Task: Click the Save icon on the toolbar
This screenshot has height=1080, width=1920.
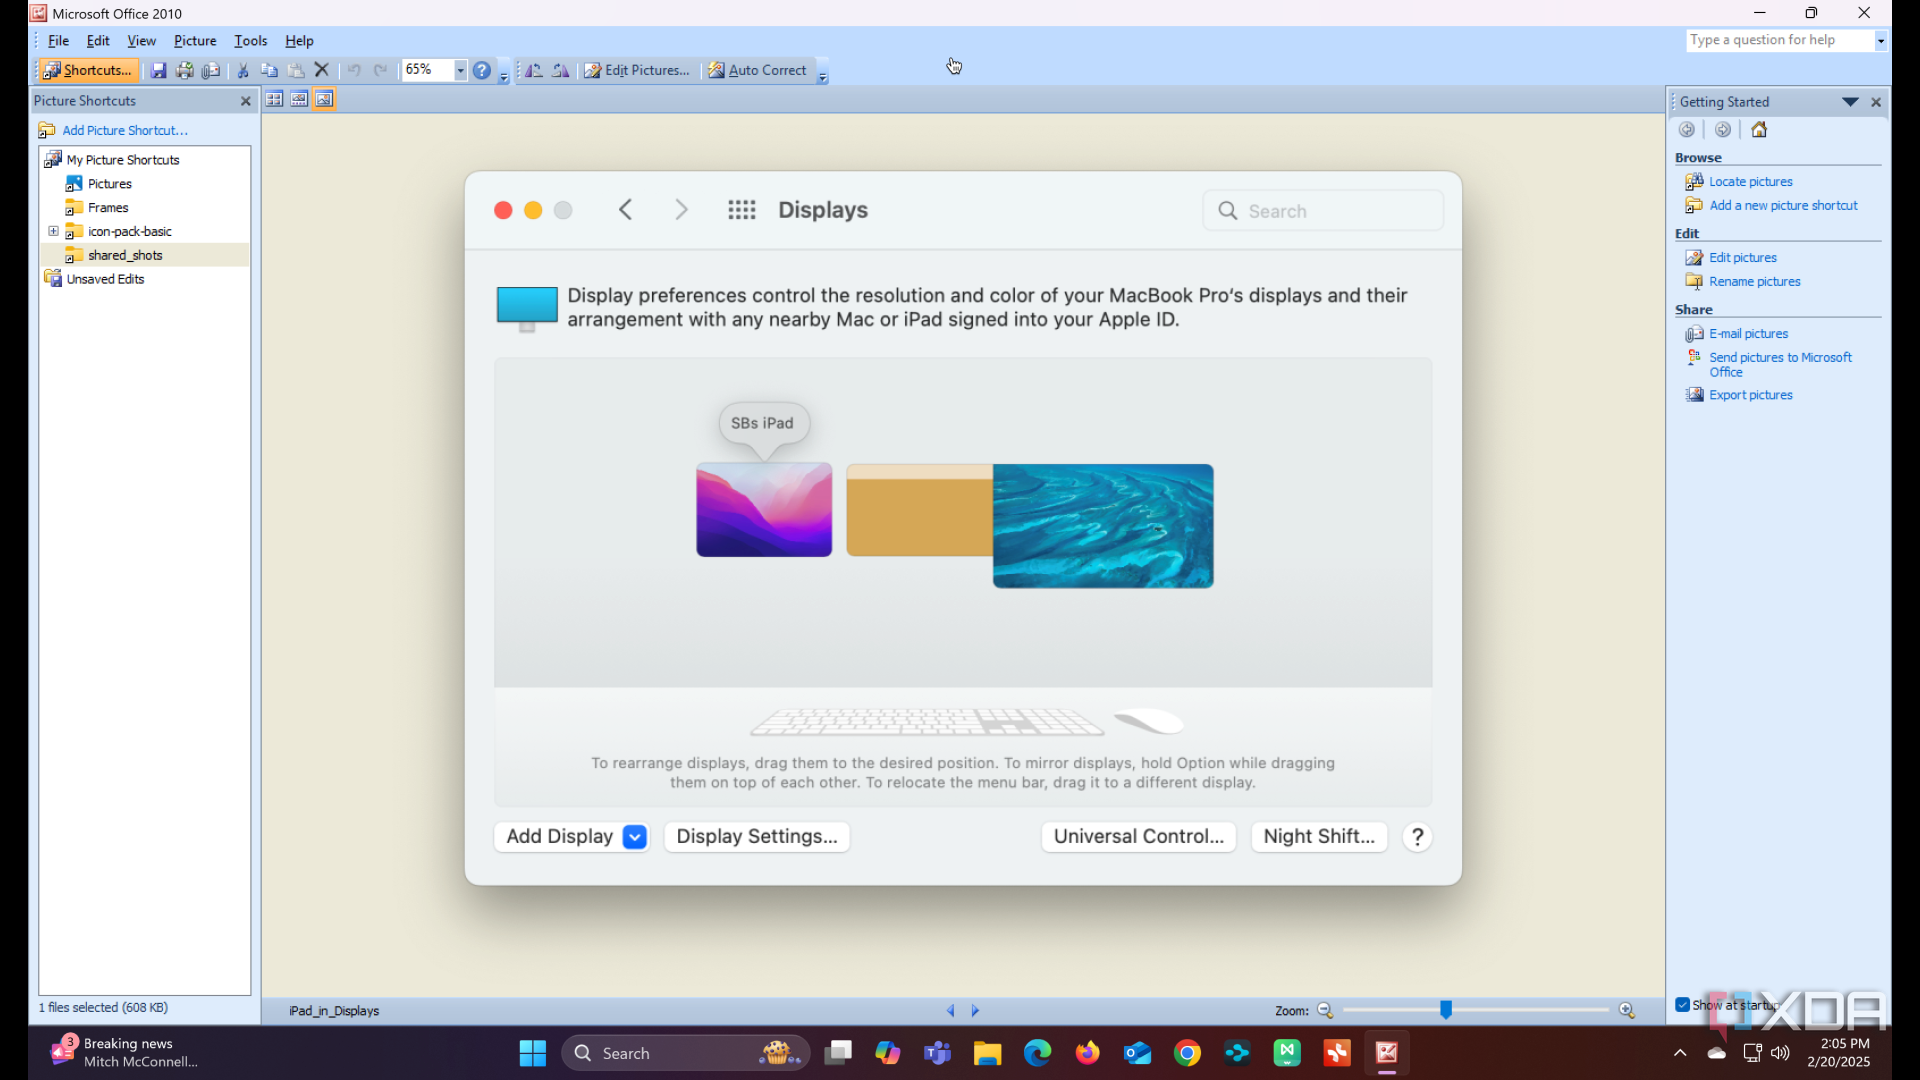Action: click(x=159, y=70)
